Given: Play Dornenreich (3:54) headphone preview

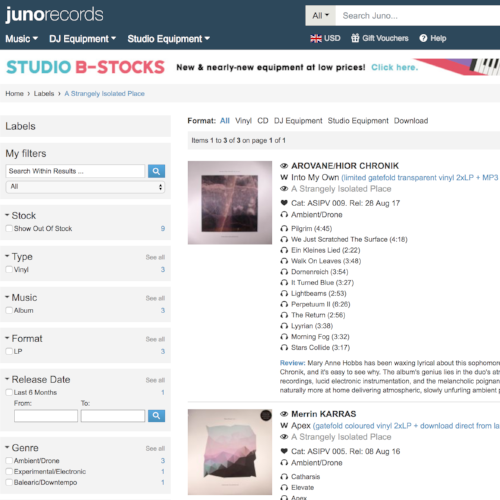Looking at the screenshot, I should click(284, 272).
